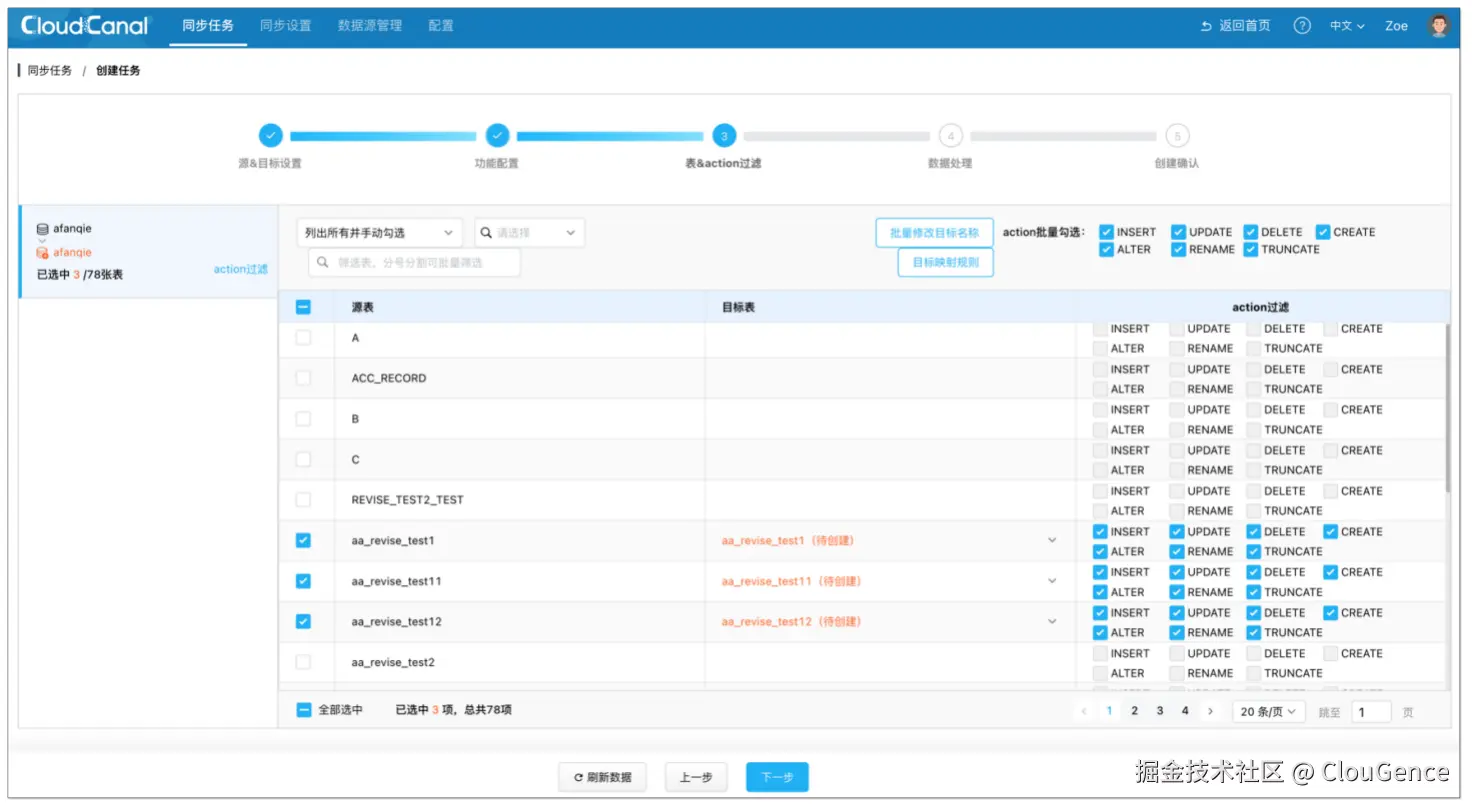Check the REVISE_TEST2_TEST row checkbox
Image resolution: width=1472 pixels, height=808 pixels.
click(x=303, y=499)
